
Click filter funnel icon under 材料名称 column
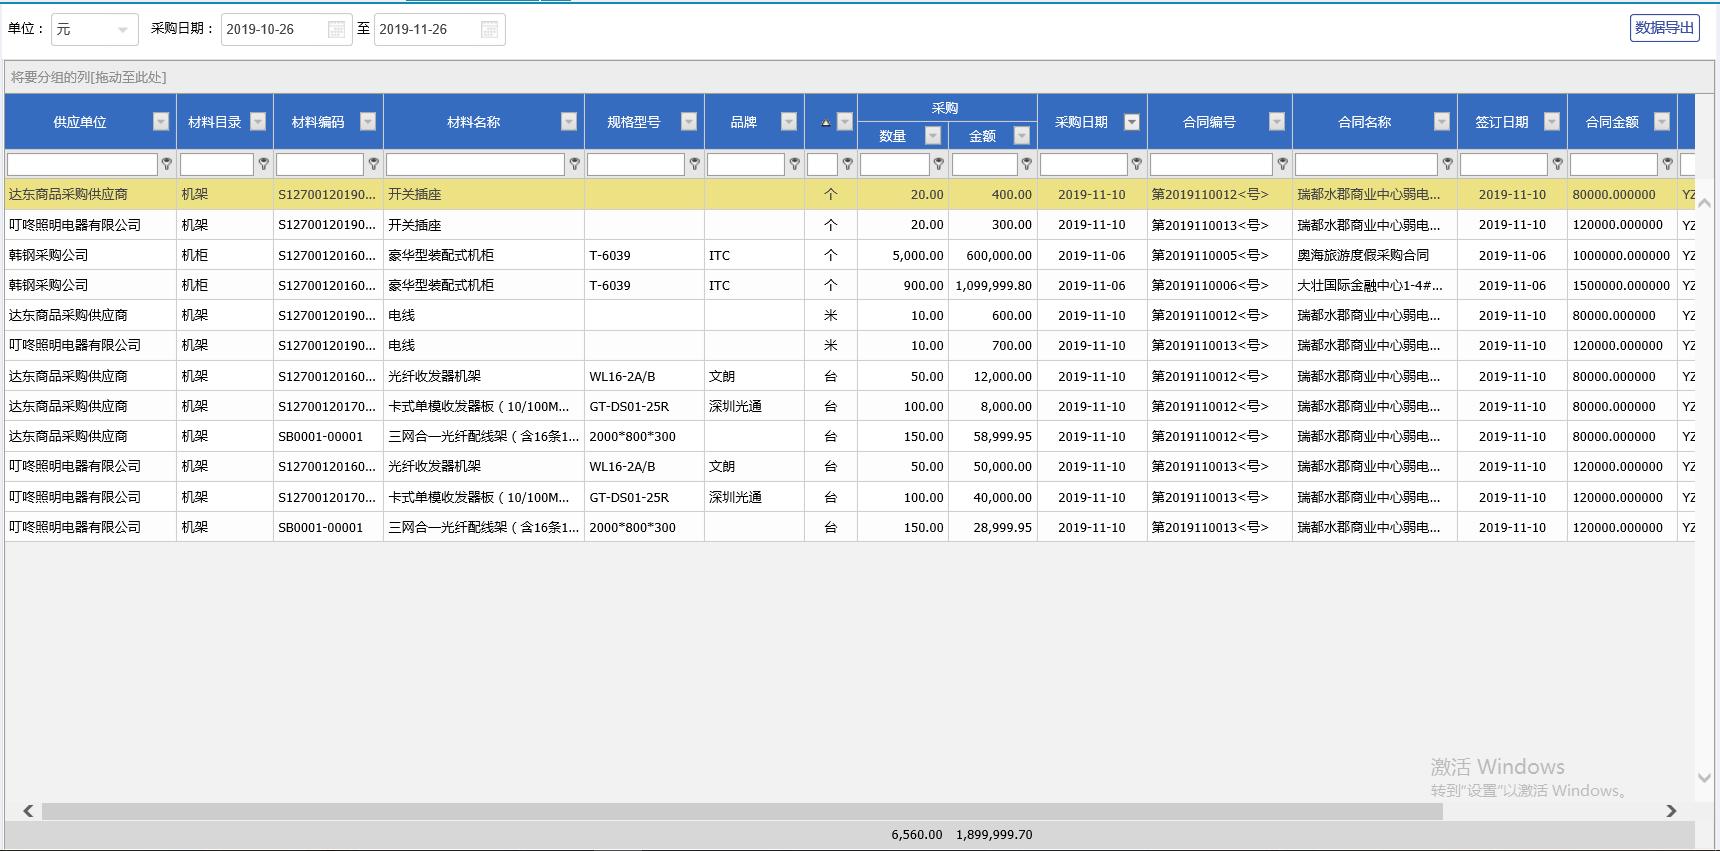[575, 164]
